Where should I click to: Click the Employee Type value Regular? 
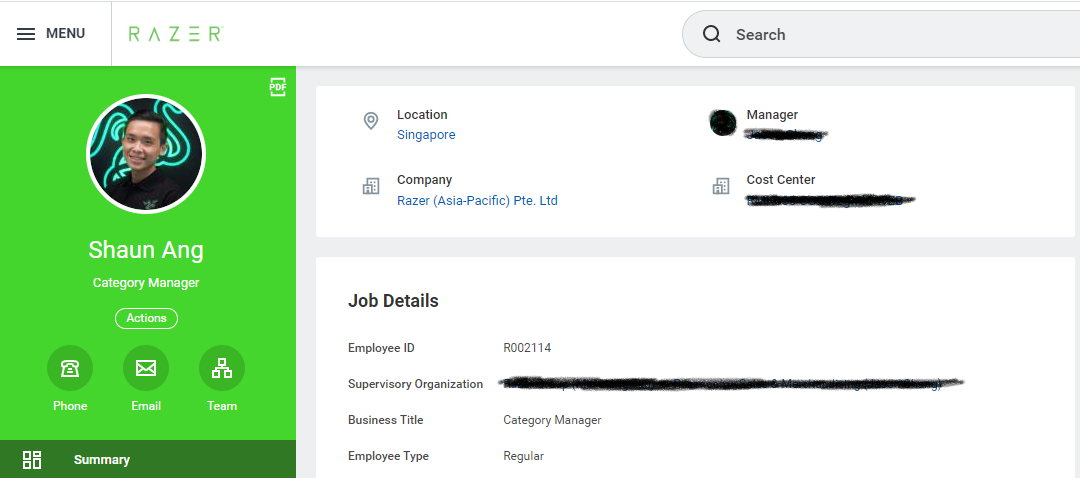click(x=523, y=456)
